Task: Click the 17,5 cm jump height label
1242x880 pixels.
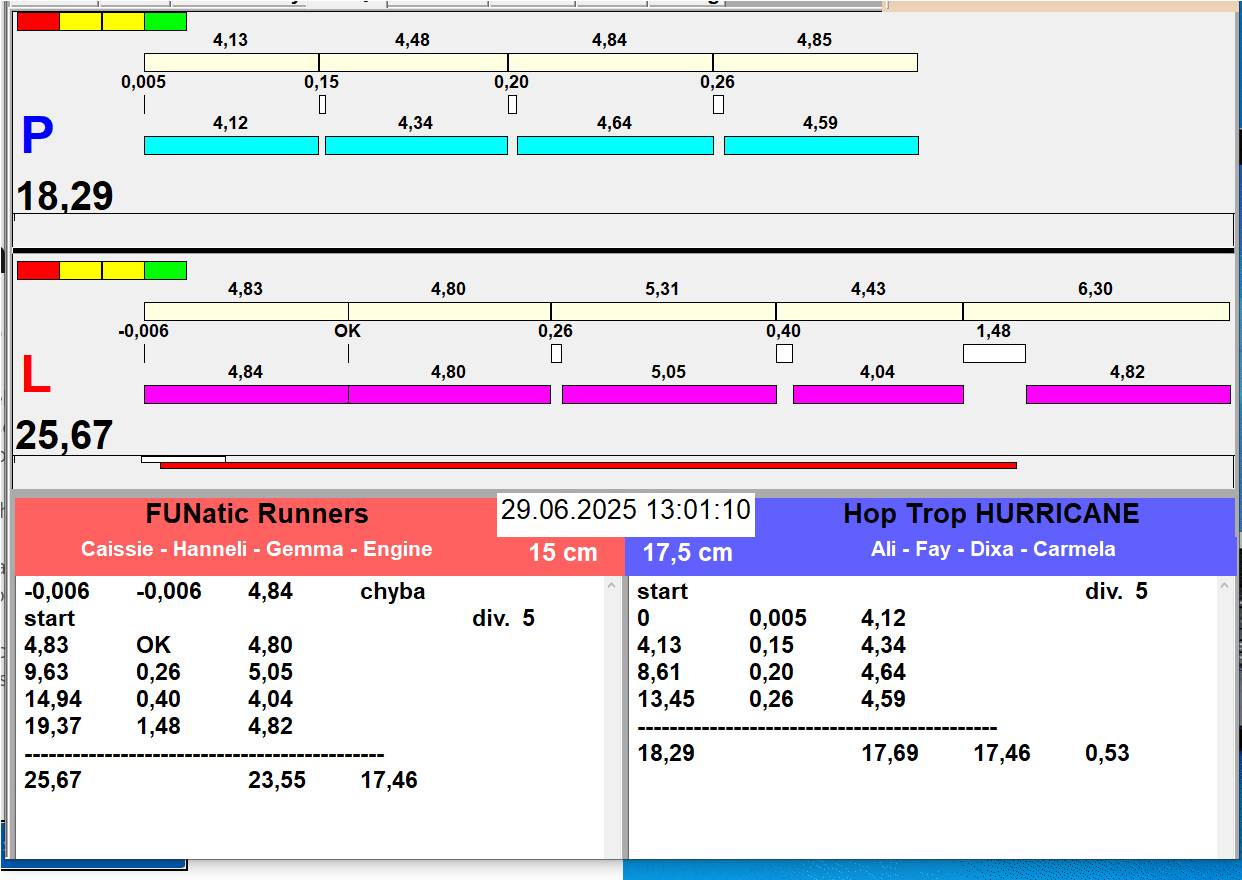Action: pos(687,552)
